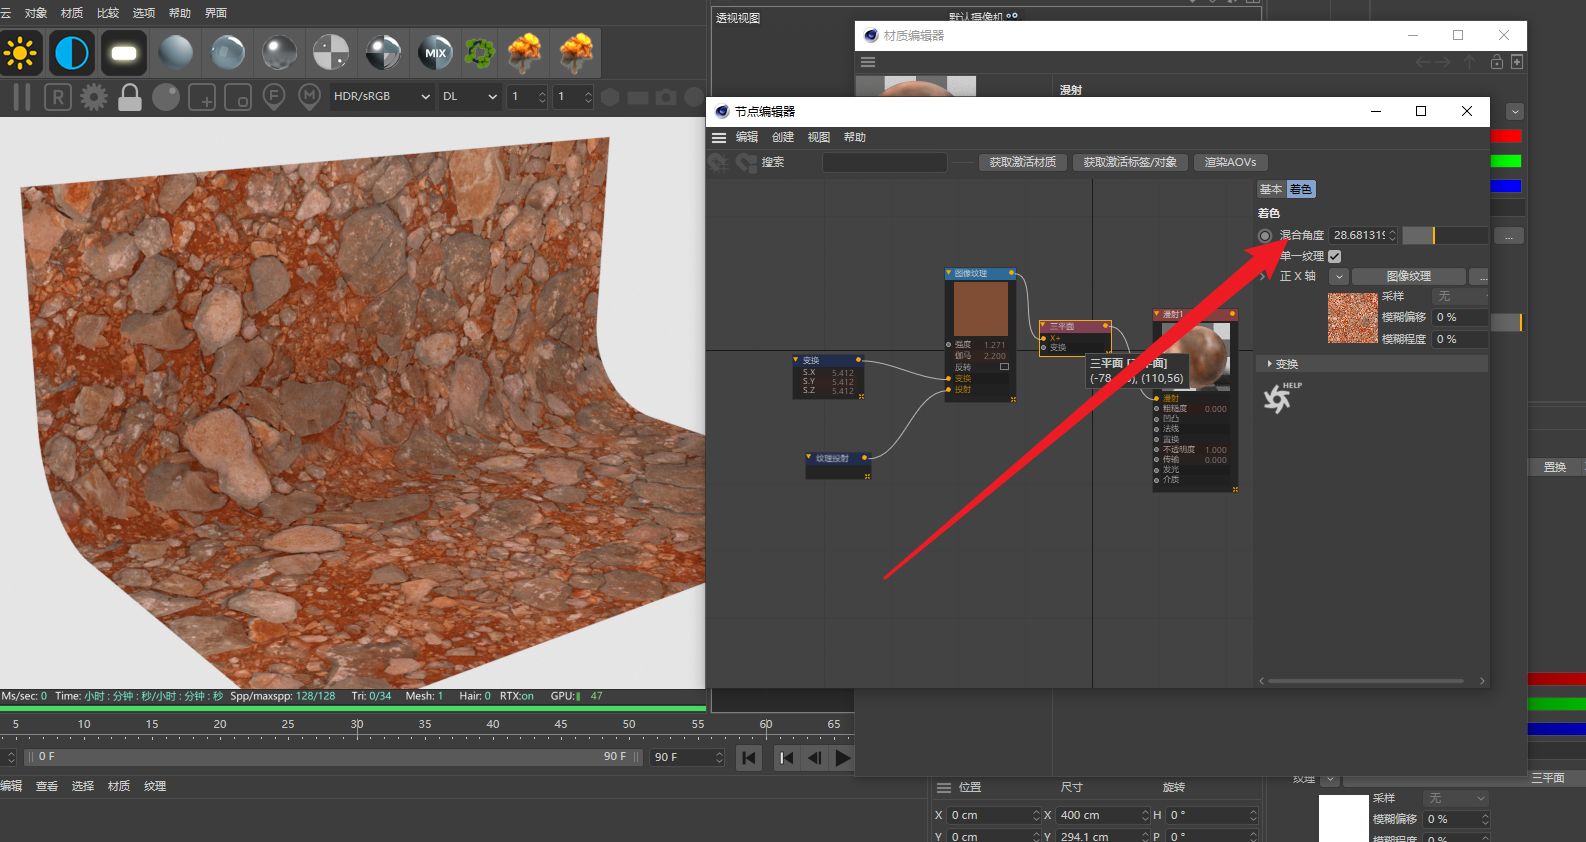Click the glowing area light icon
Viewport: 1586px width, 842px height.
pos(124,53)
